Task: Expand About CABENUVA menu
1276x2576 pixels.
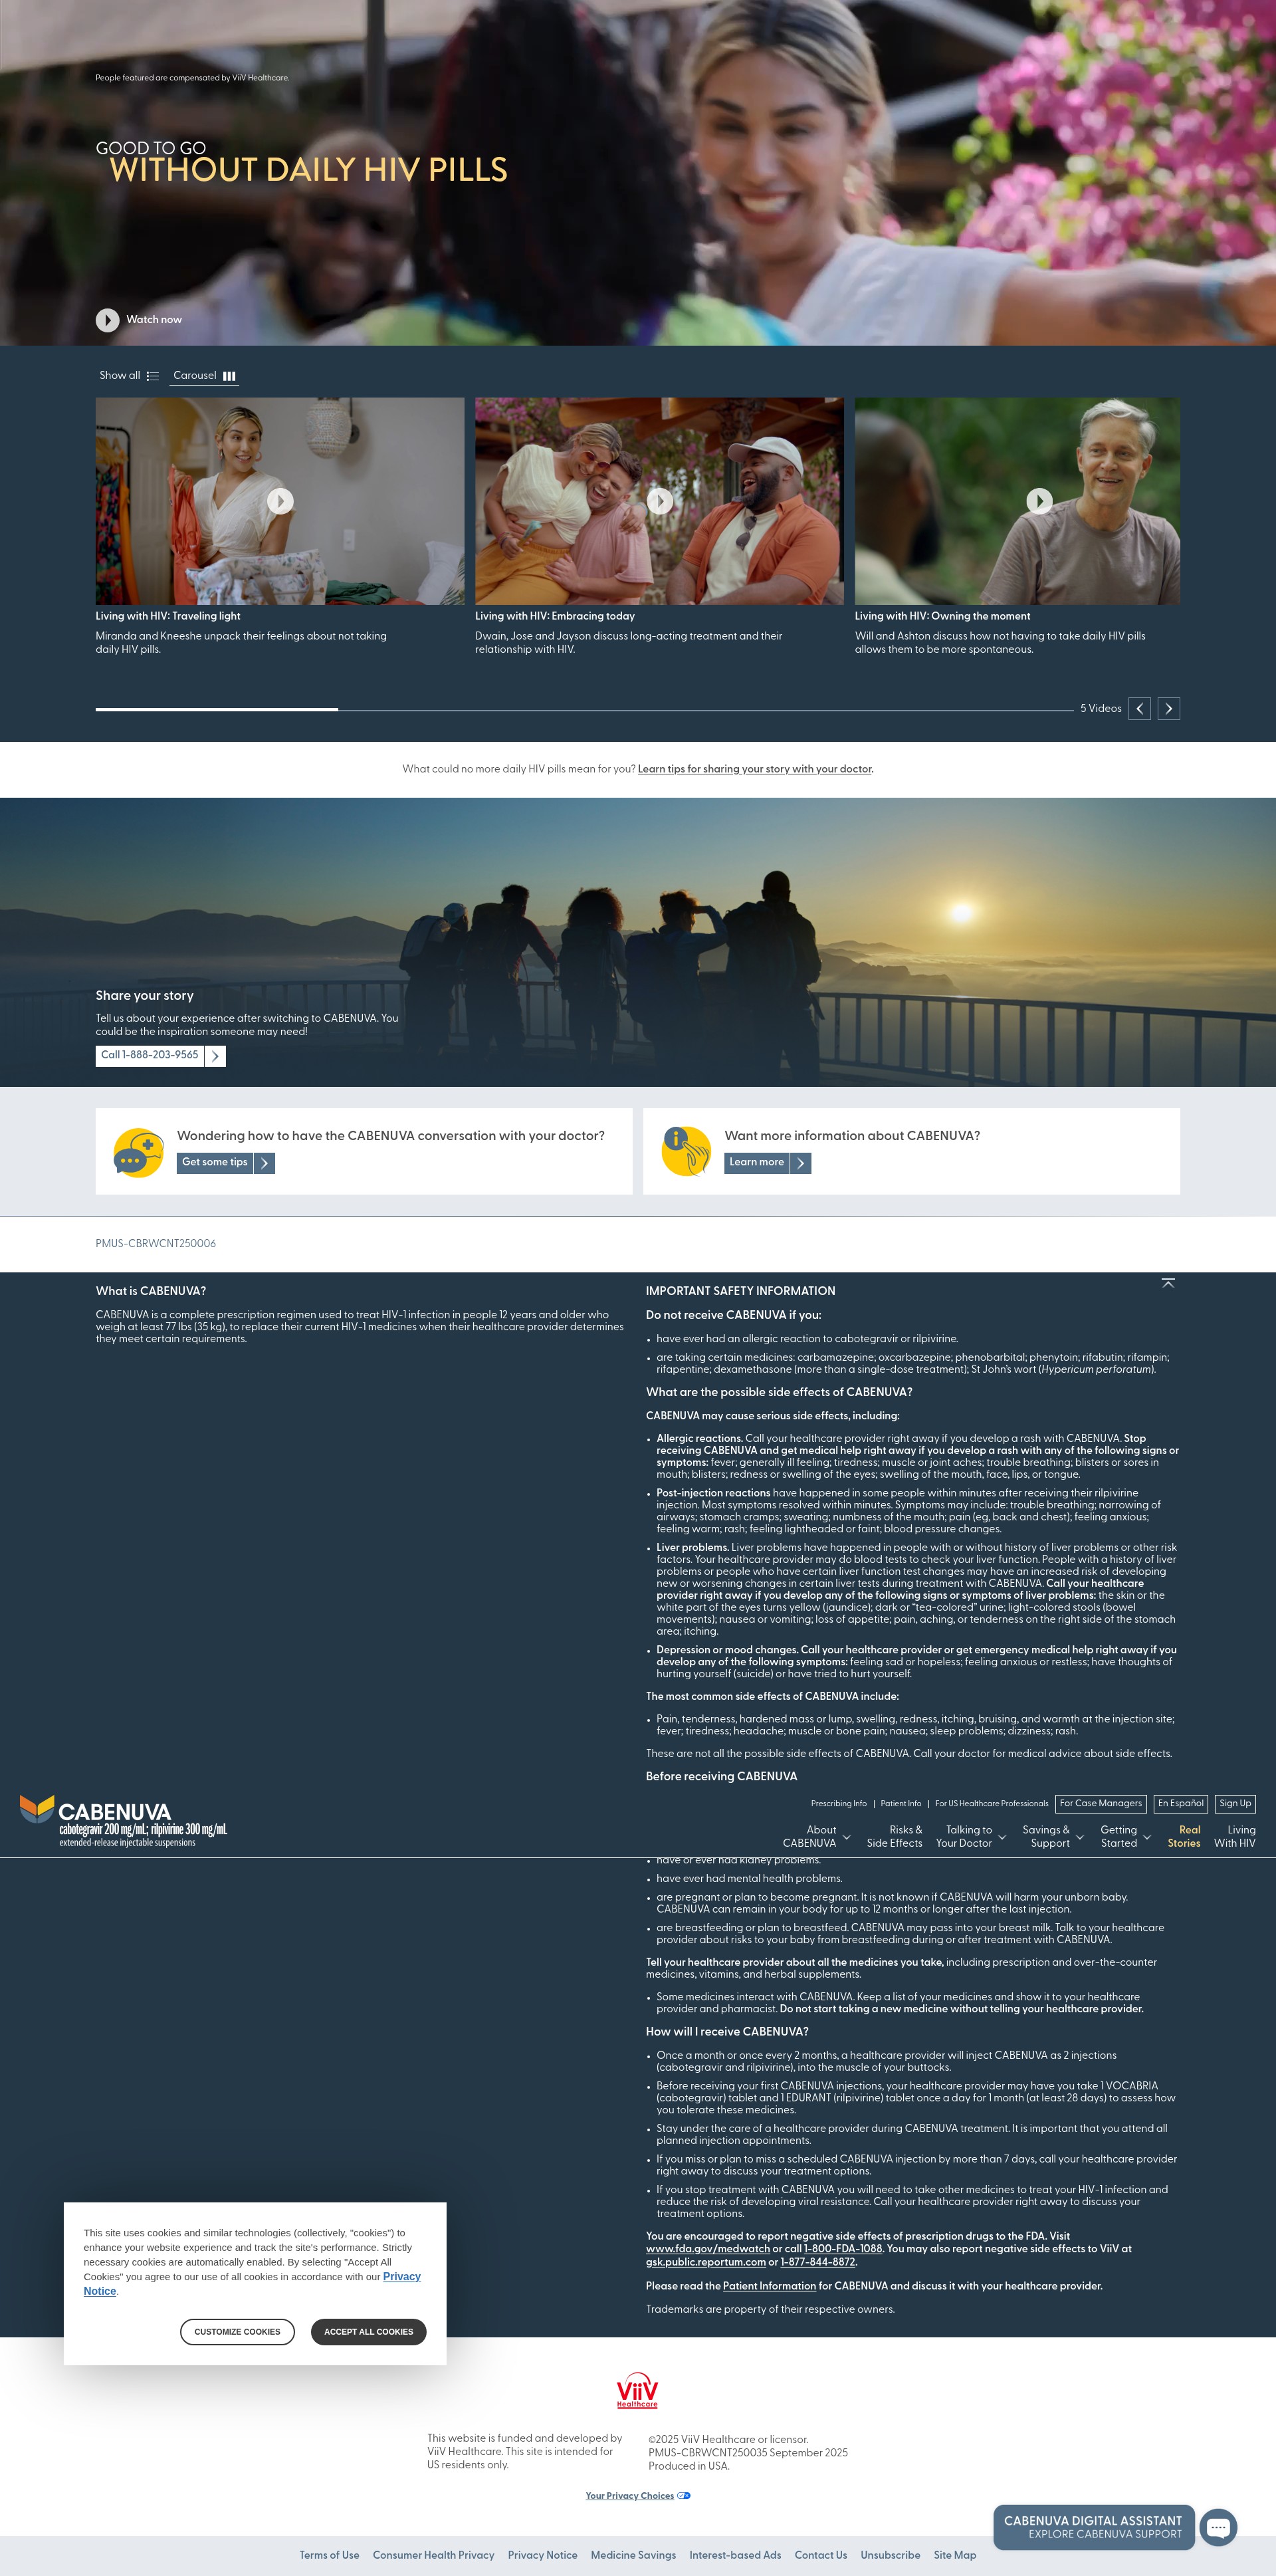Action: click(x=816, y=1837)
